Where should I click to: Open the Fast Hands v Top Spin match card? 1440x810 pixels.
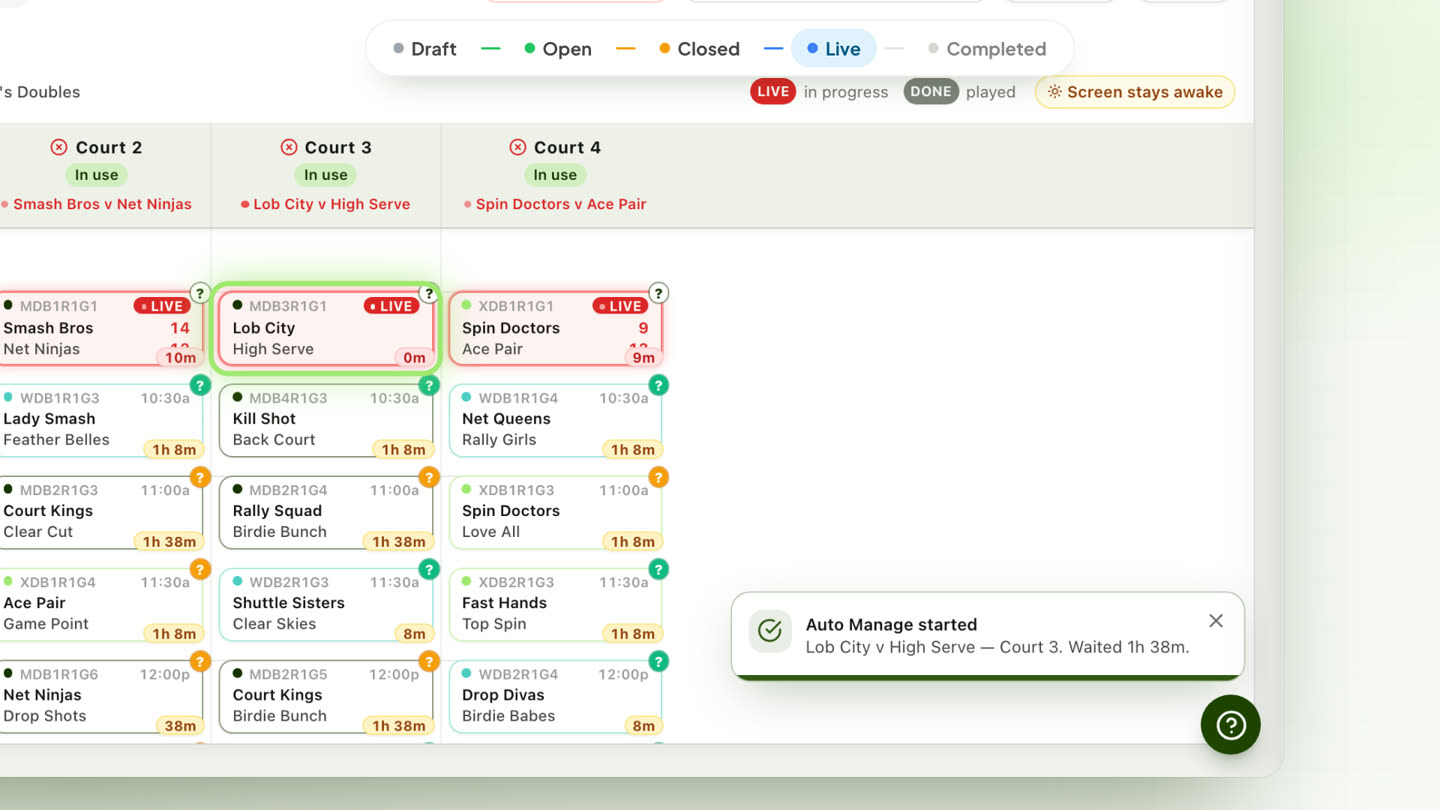(x=555, y=605)
